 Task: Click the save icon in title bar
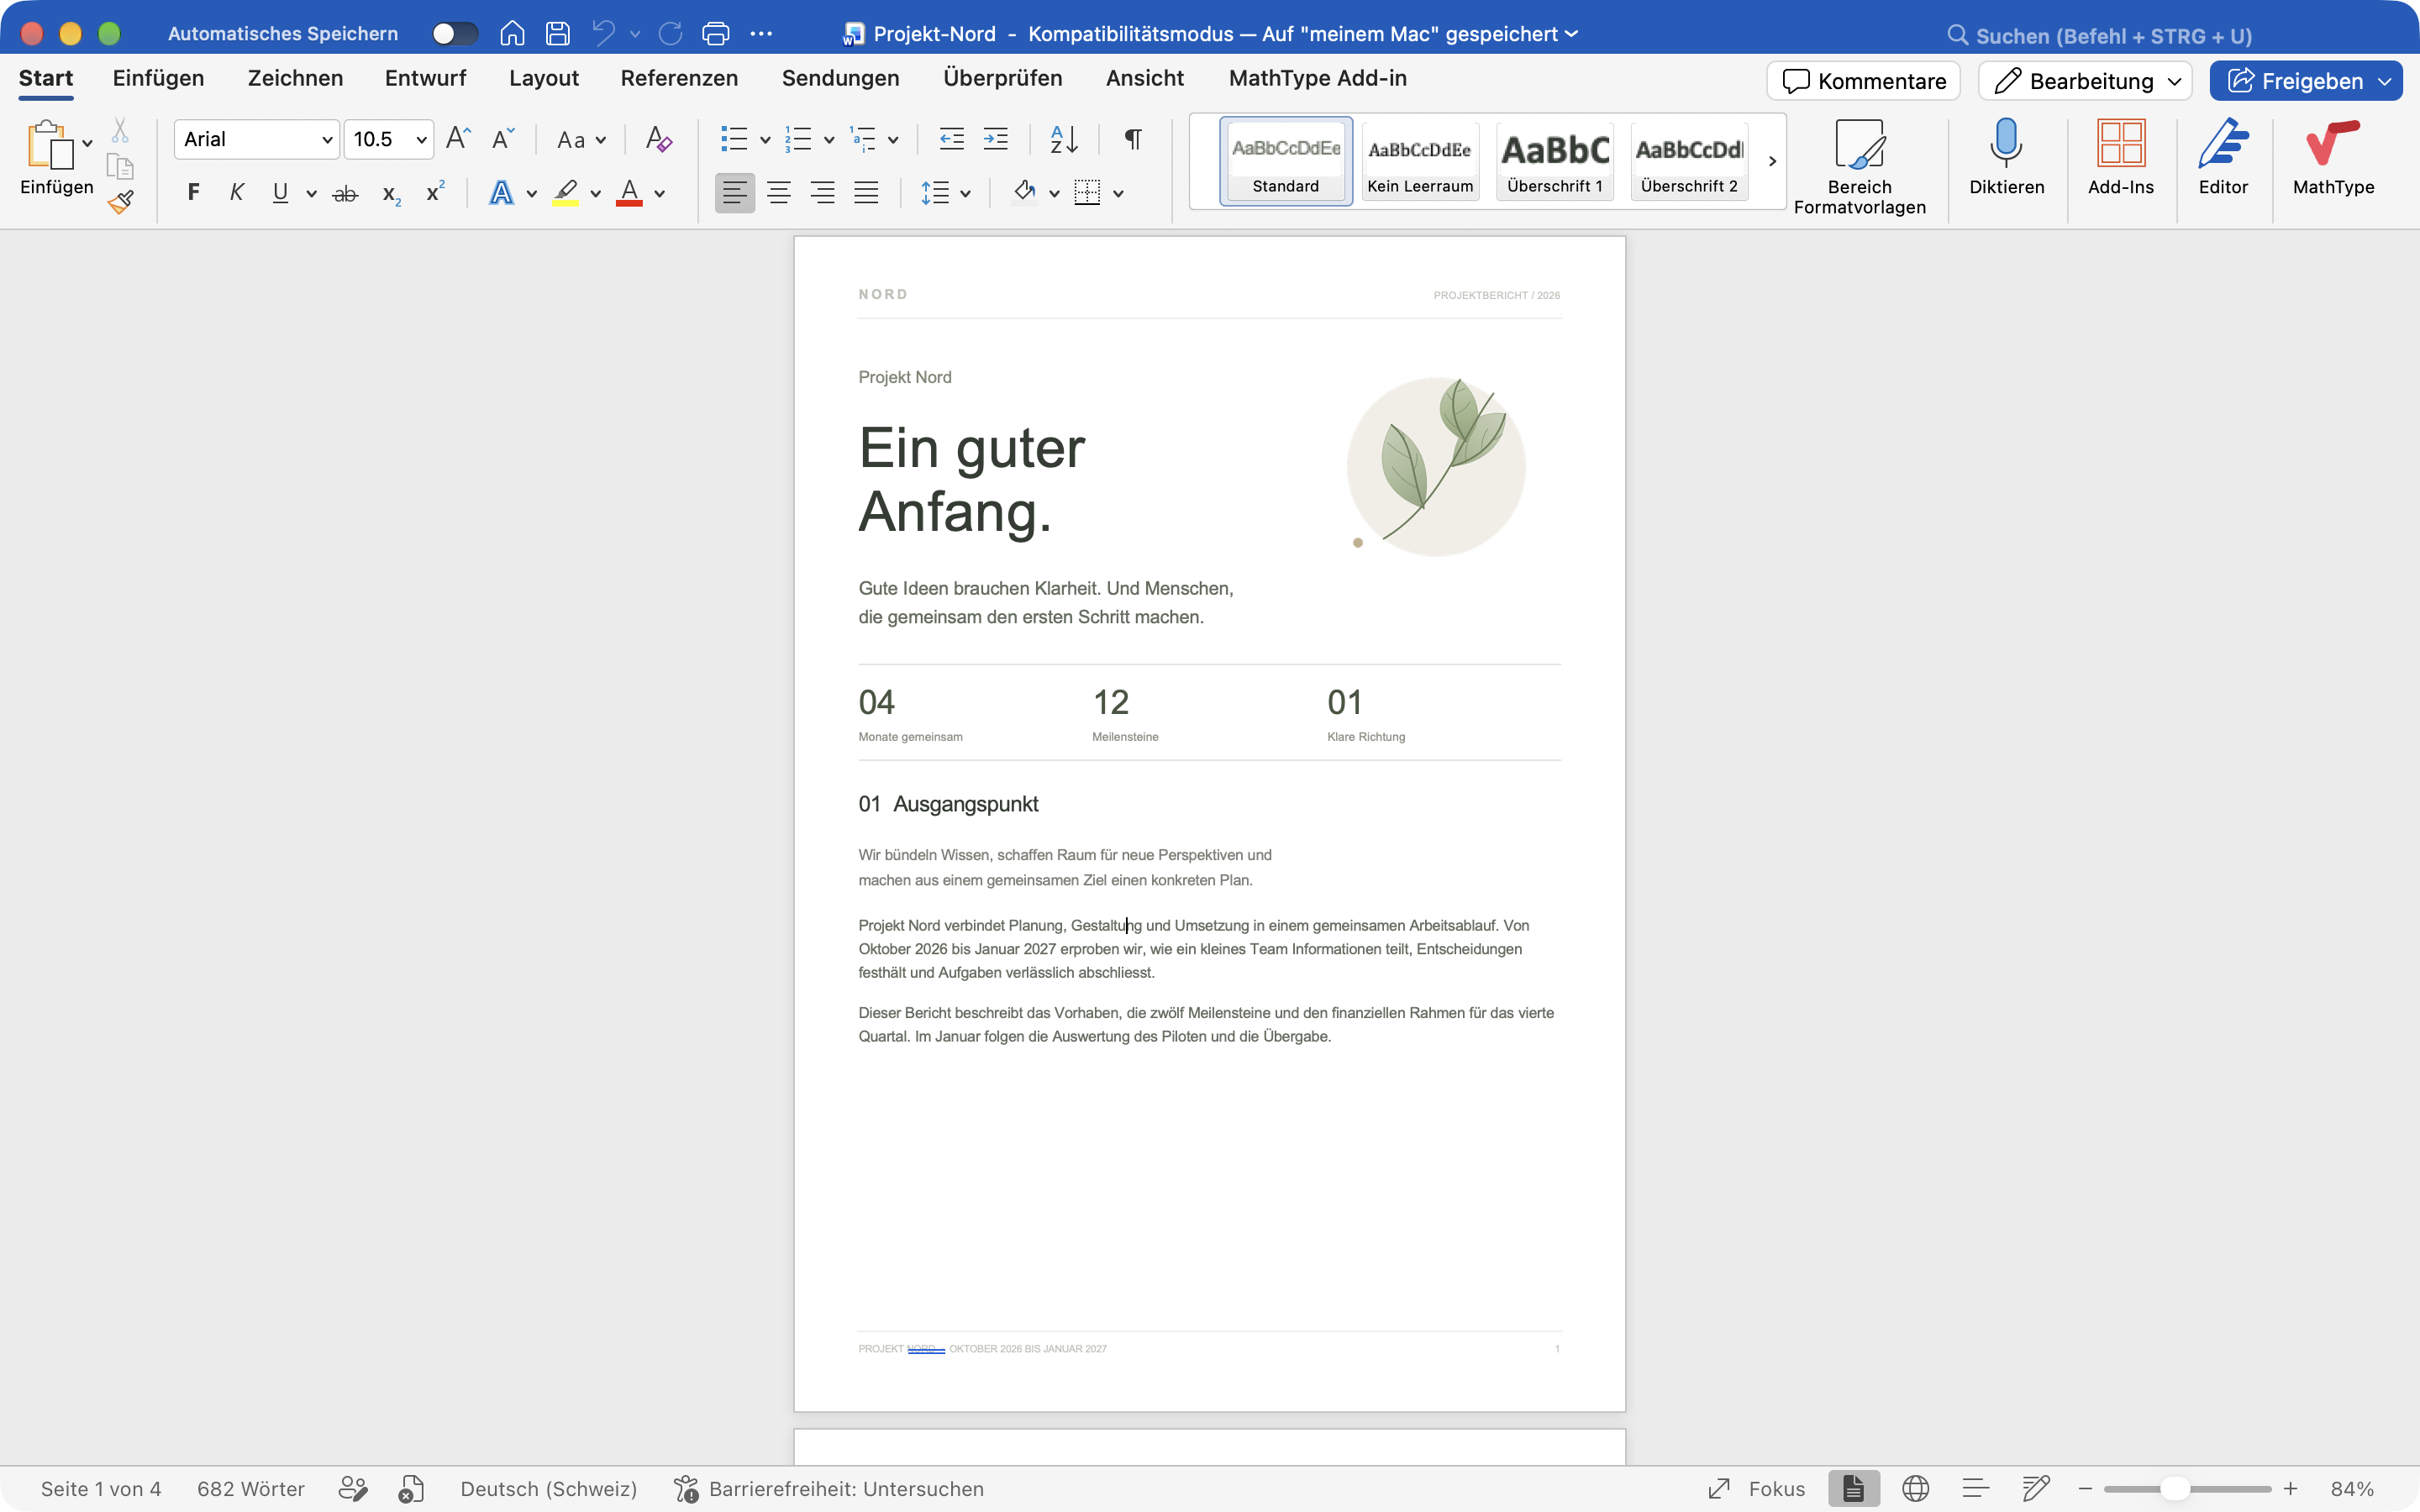(558, 34)
